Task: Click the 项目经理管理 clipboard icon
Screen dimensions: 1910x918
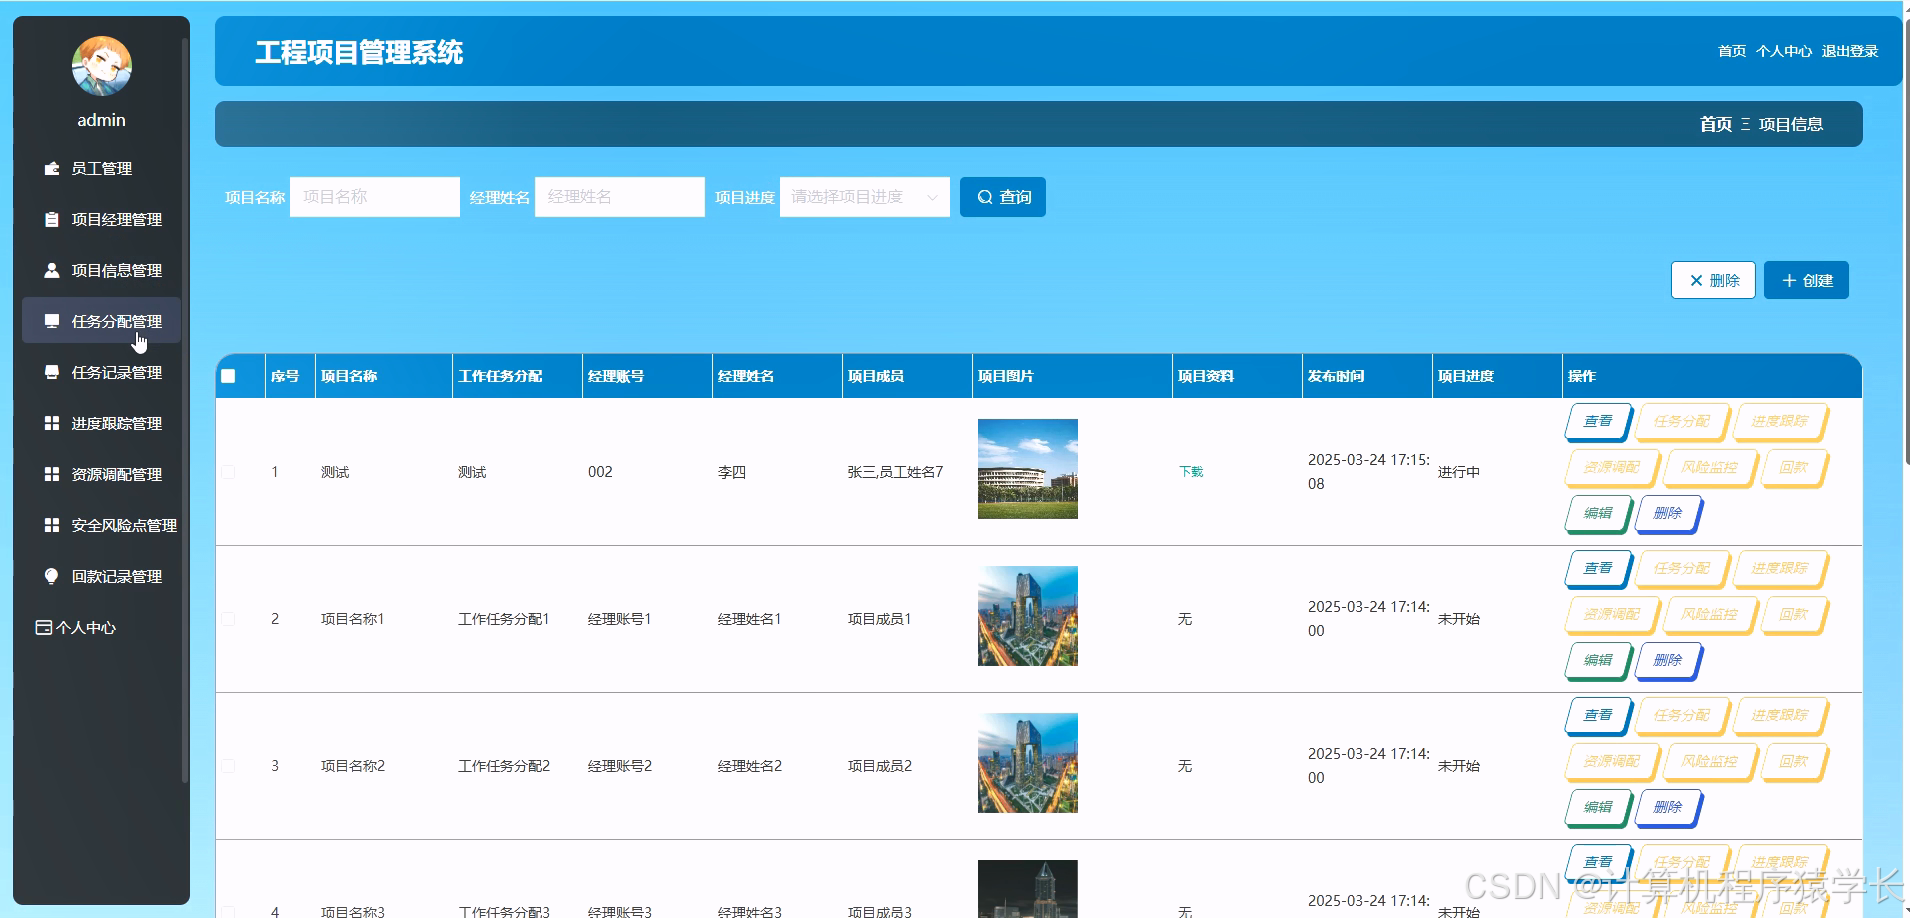Action: tap(52, 219)
